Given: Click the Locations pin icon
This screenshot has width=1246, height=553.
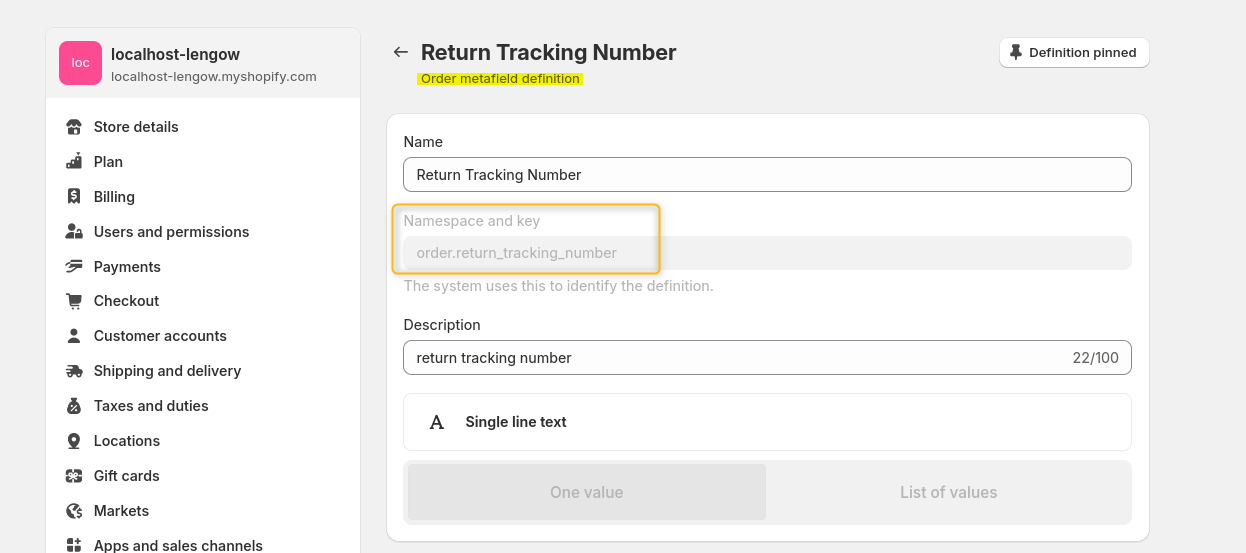Looking at the screenshot, I should [x=74, y=441].
